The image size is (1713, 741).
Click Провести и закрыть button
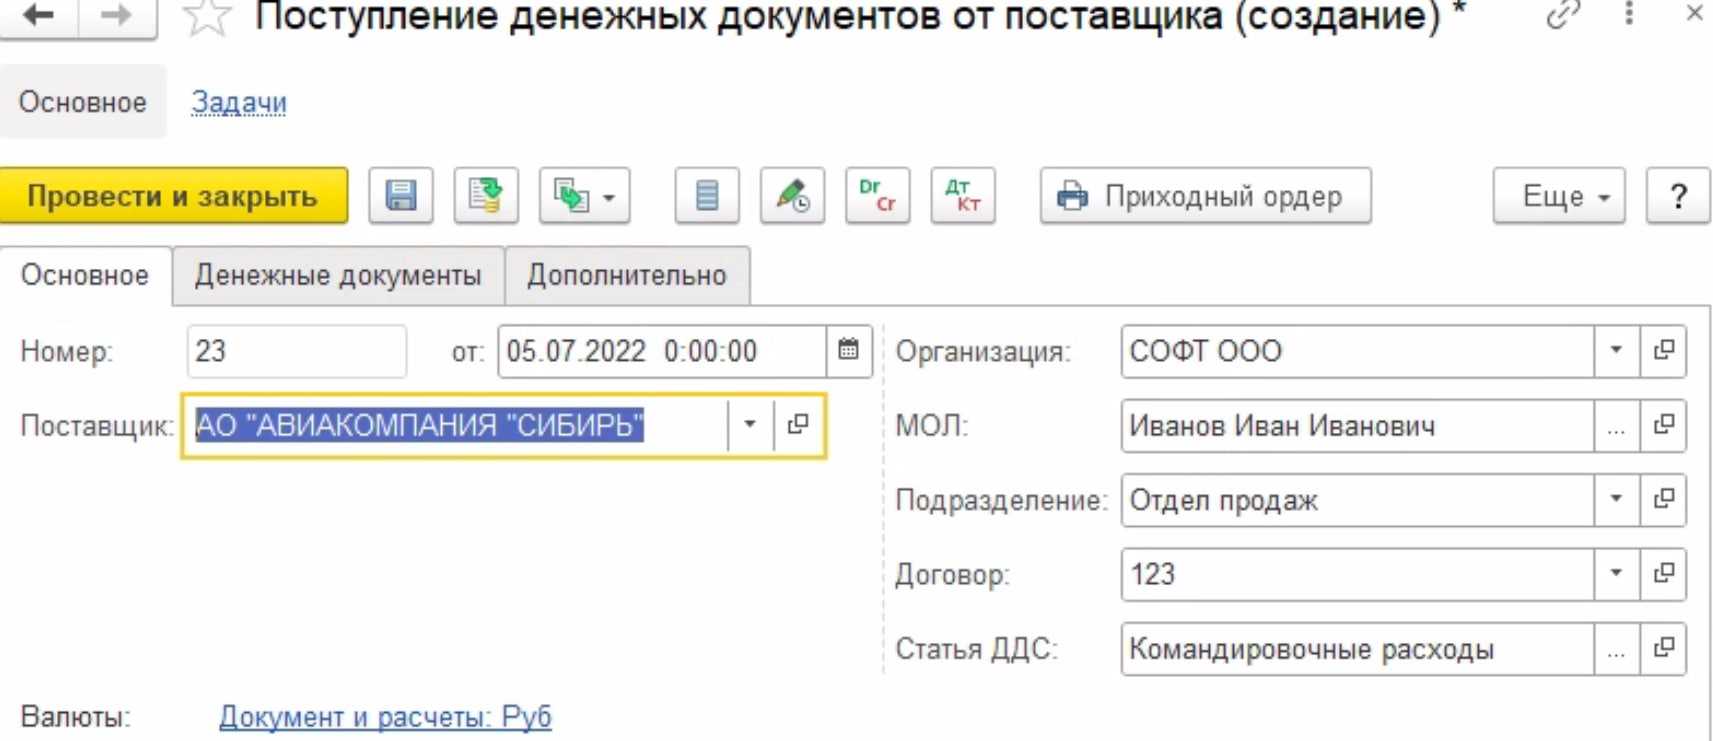tap(174, 195)
